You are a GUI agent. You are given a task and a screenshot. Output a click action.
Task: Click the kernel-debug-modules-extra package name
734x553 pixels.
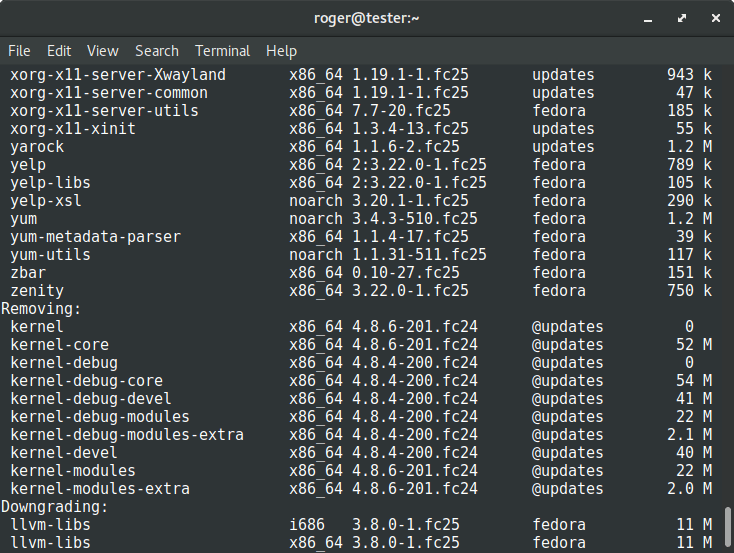127,435
